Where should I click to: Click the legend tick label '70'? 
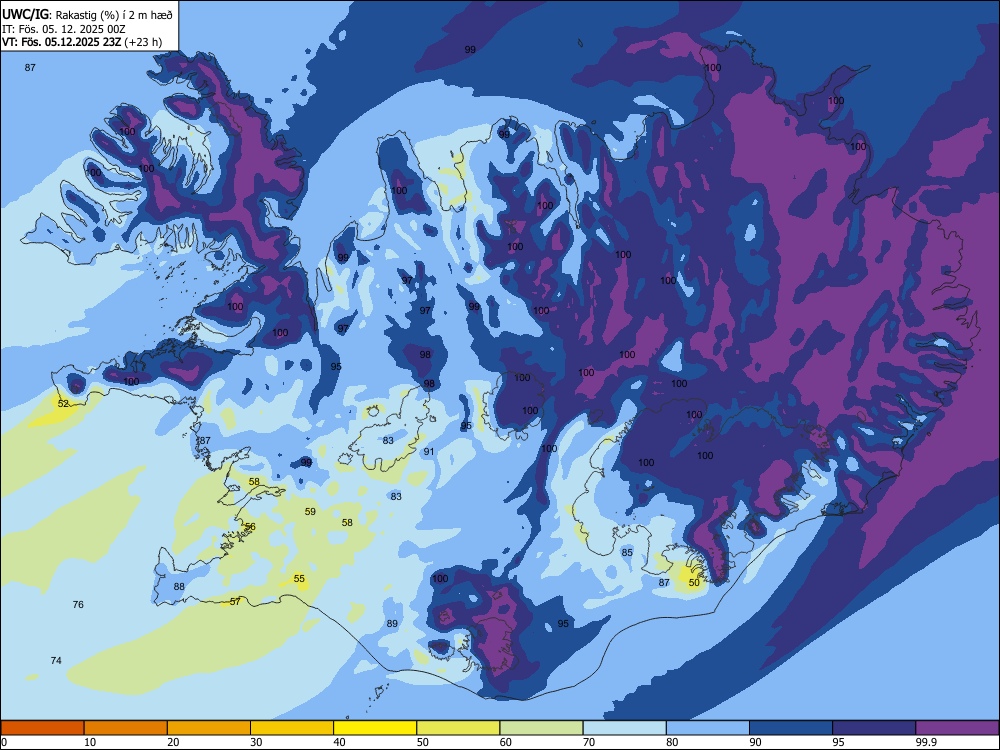point(589,742)
